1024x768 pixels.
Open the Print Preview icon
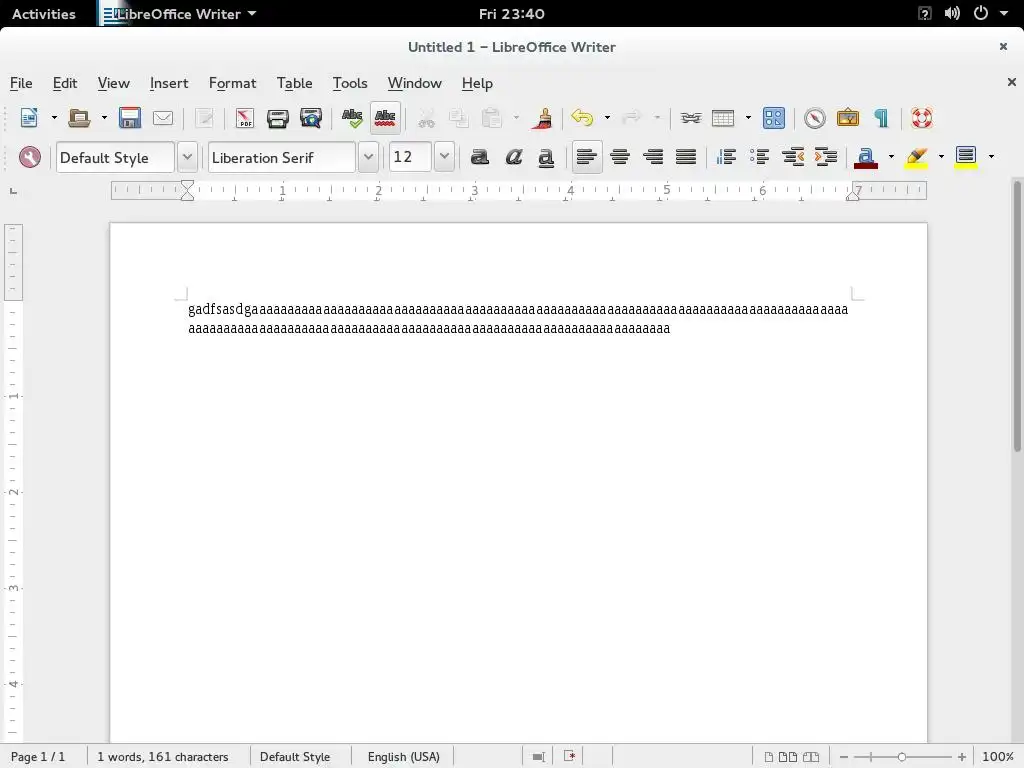[x=311, y=118]
